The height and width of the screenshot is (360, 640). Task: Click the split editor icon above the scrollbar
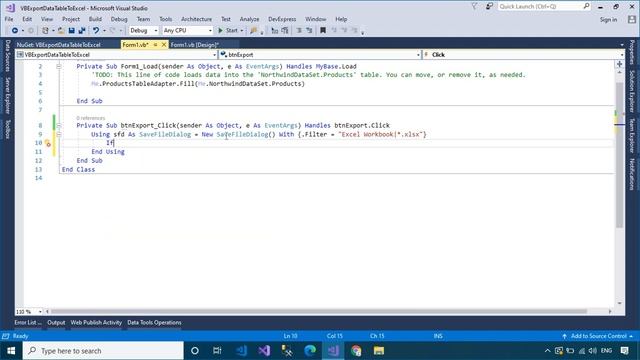click(x=619, y=64)
